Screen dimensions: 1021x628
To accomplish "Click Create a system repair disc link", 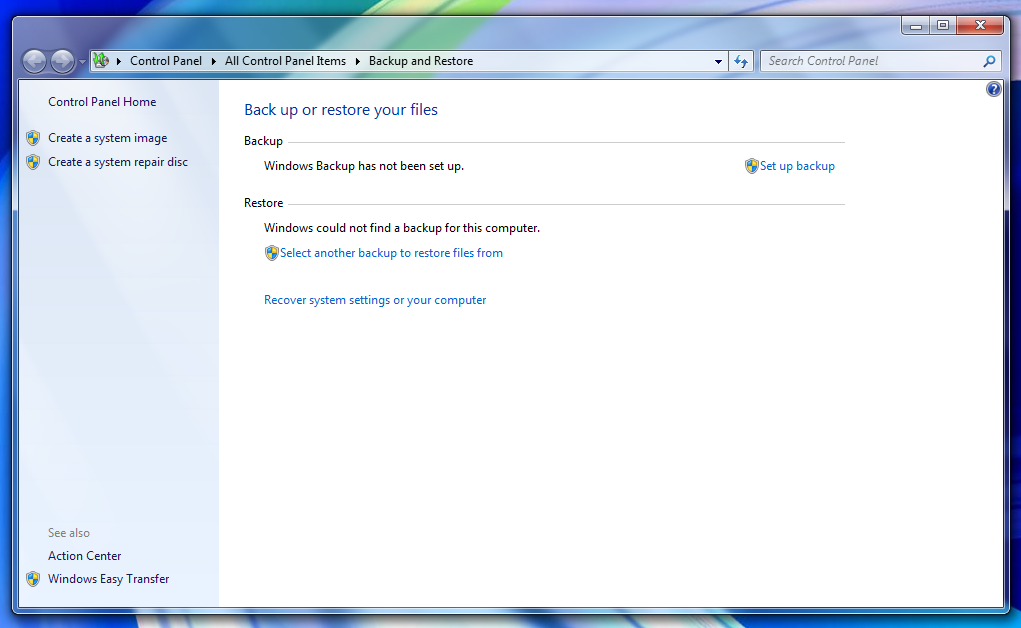I will 118,162.
